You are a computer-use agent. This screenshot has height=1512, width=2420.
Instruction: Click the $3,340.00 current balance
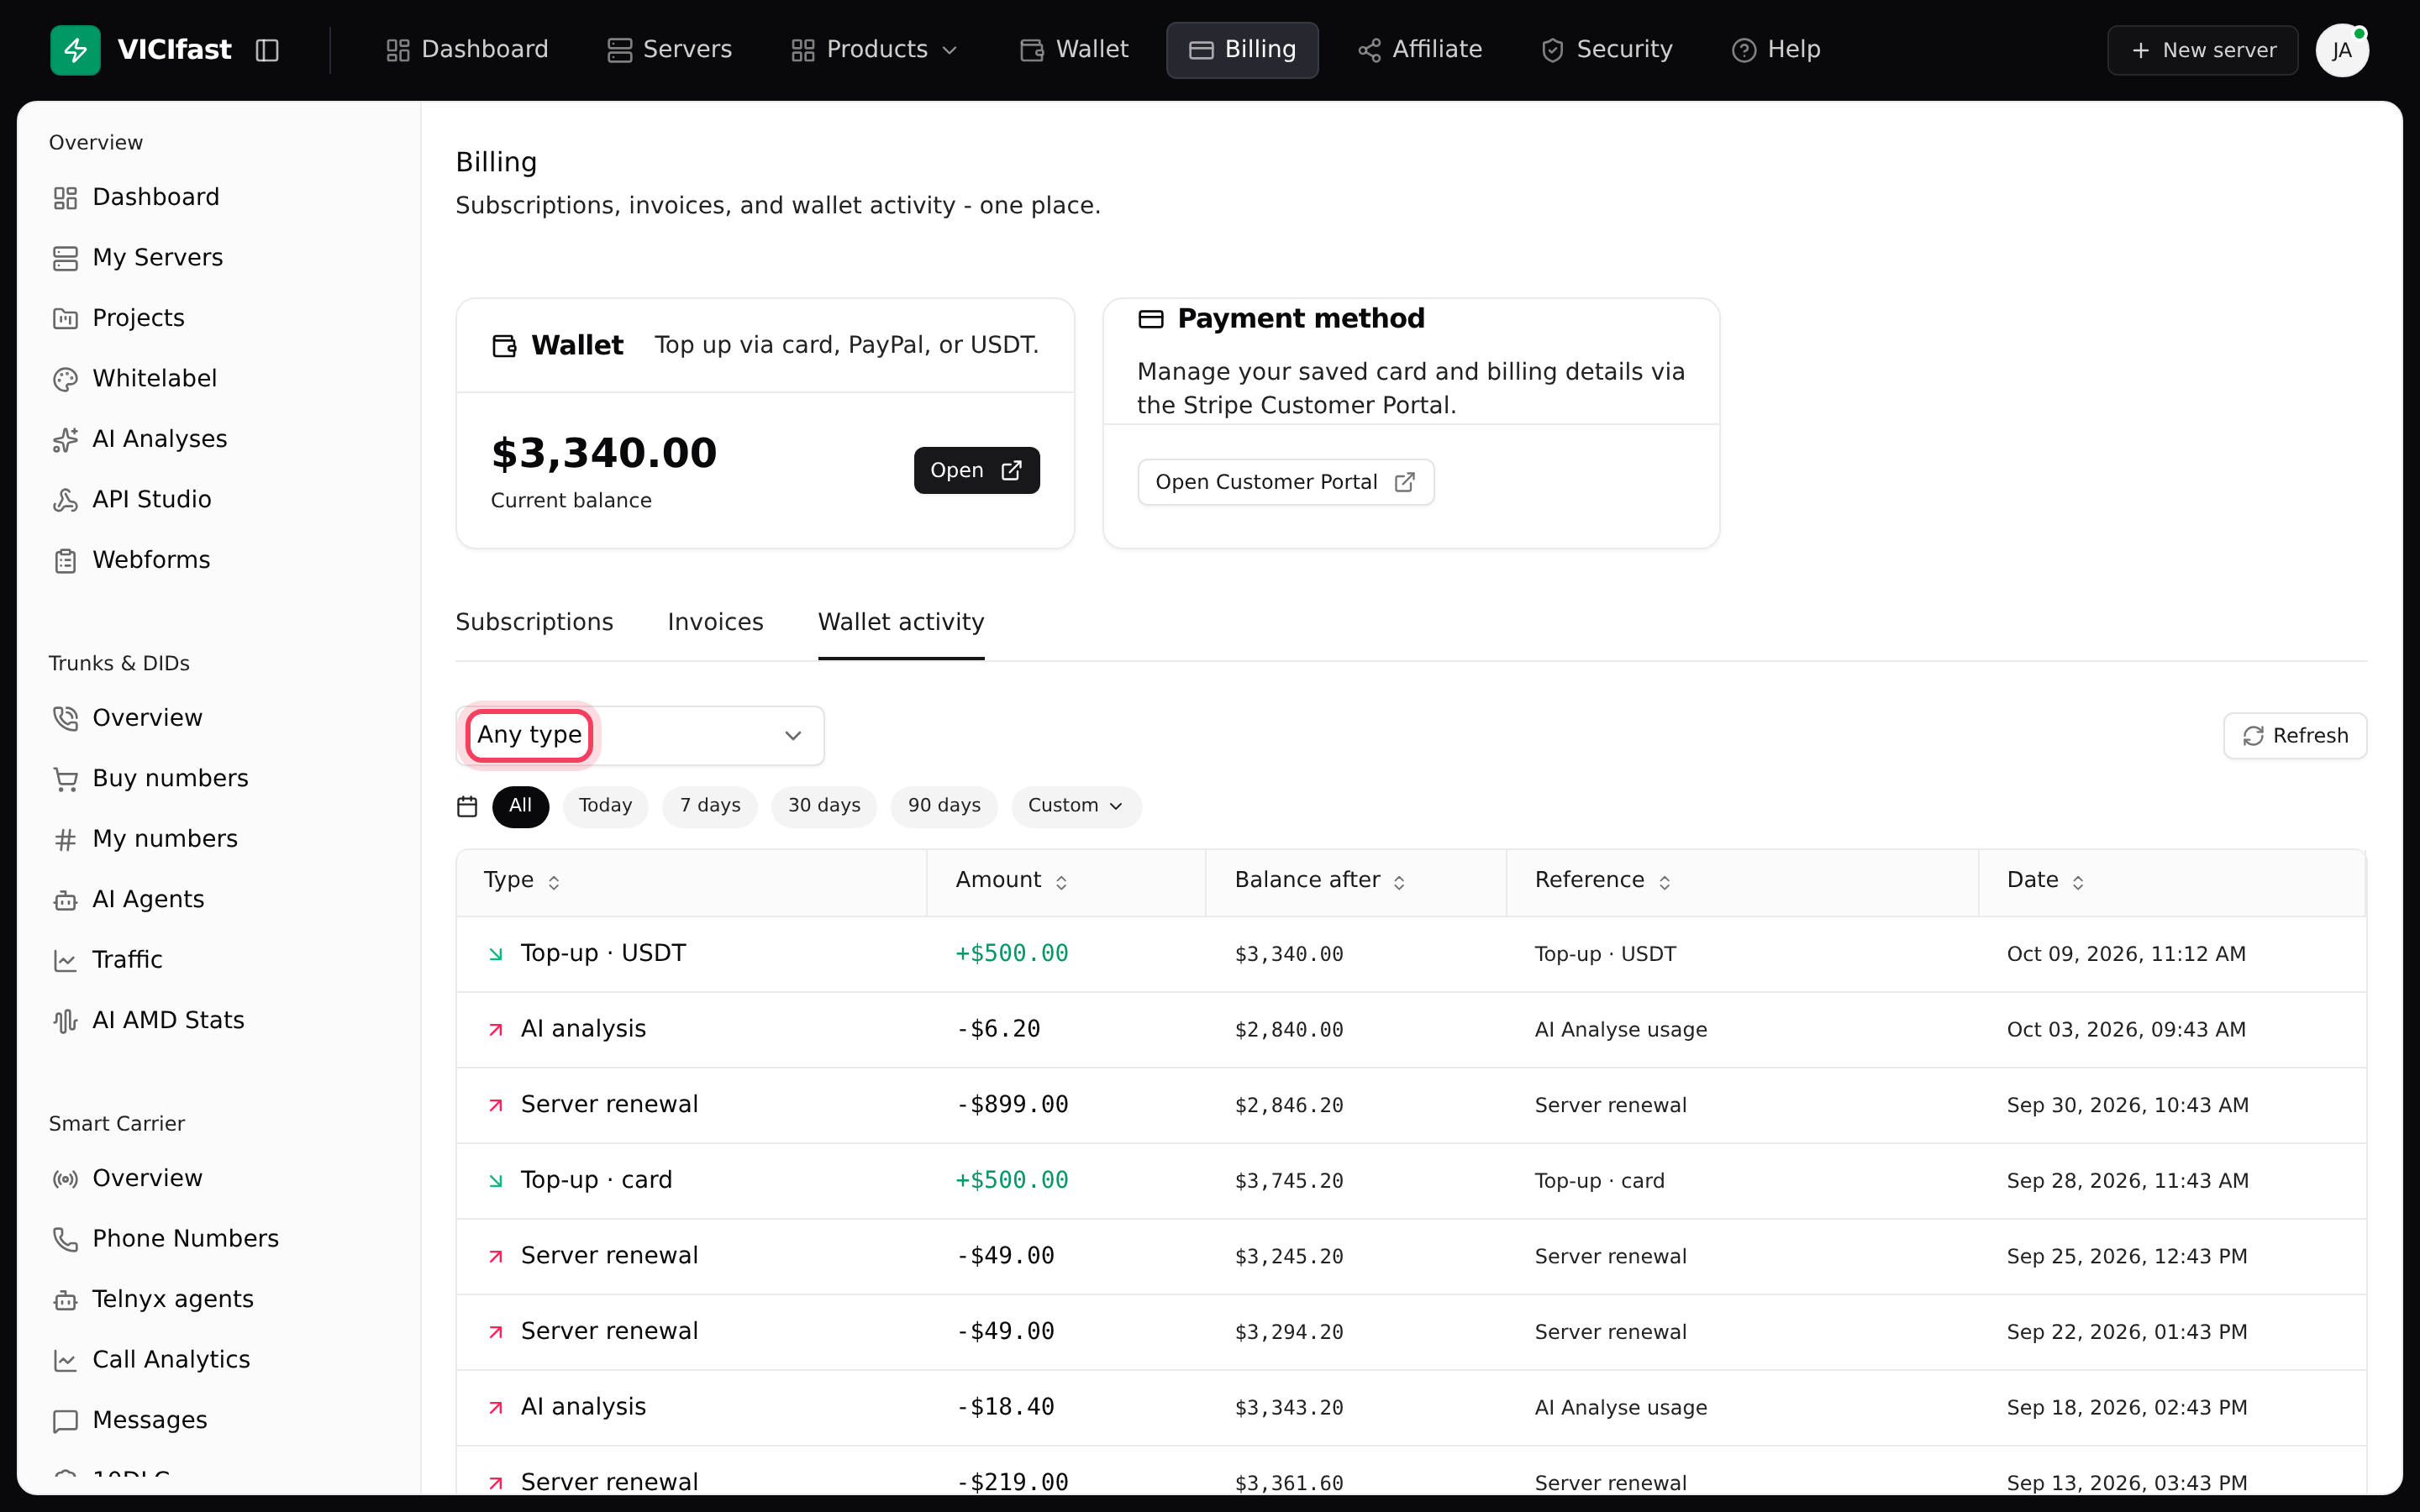tap(604, 454)
